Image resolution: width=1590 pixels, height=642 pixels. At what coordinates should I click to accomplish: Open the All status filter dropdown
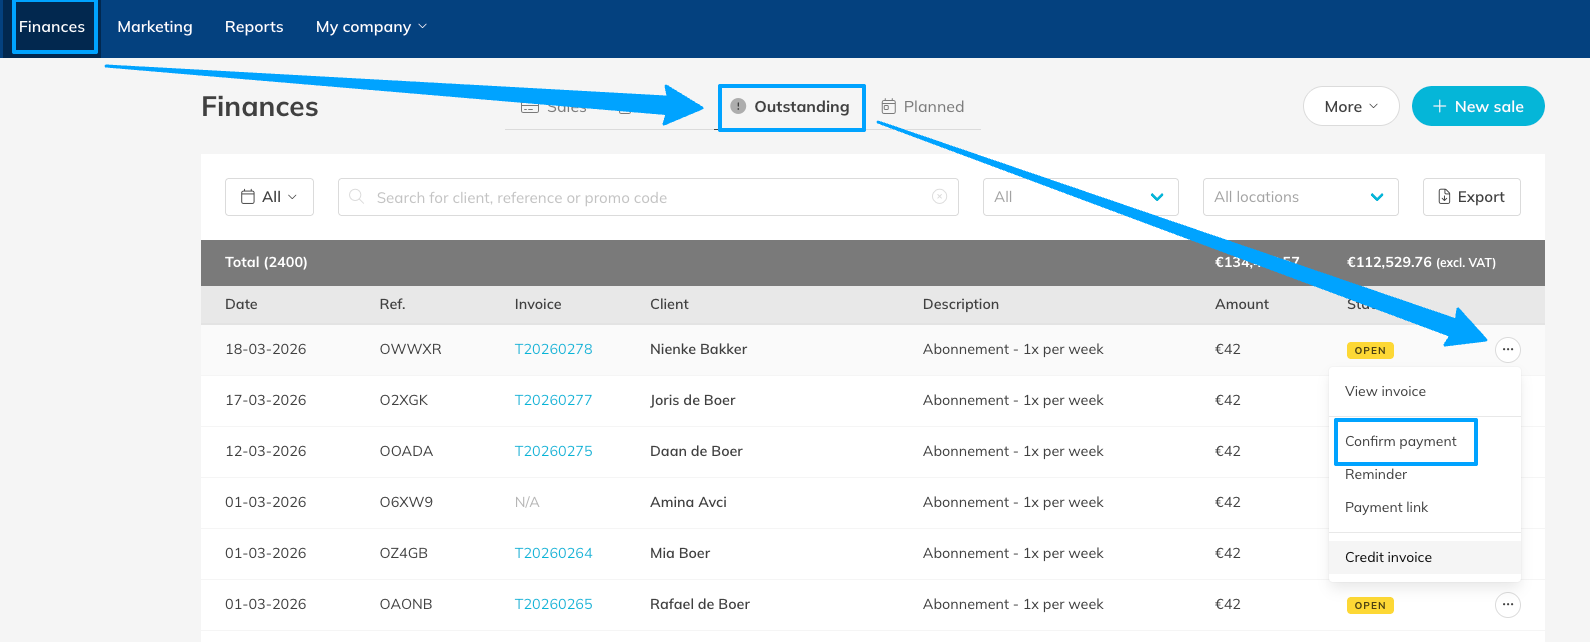tap(1080, 197)
